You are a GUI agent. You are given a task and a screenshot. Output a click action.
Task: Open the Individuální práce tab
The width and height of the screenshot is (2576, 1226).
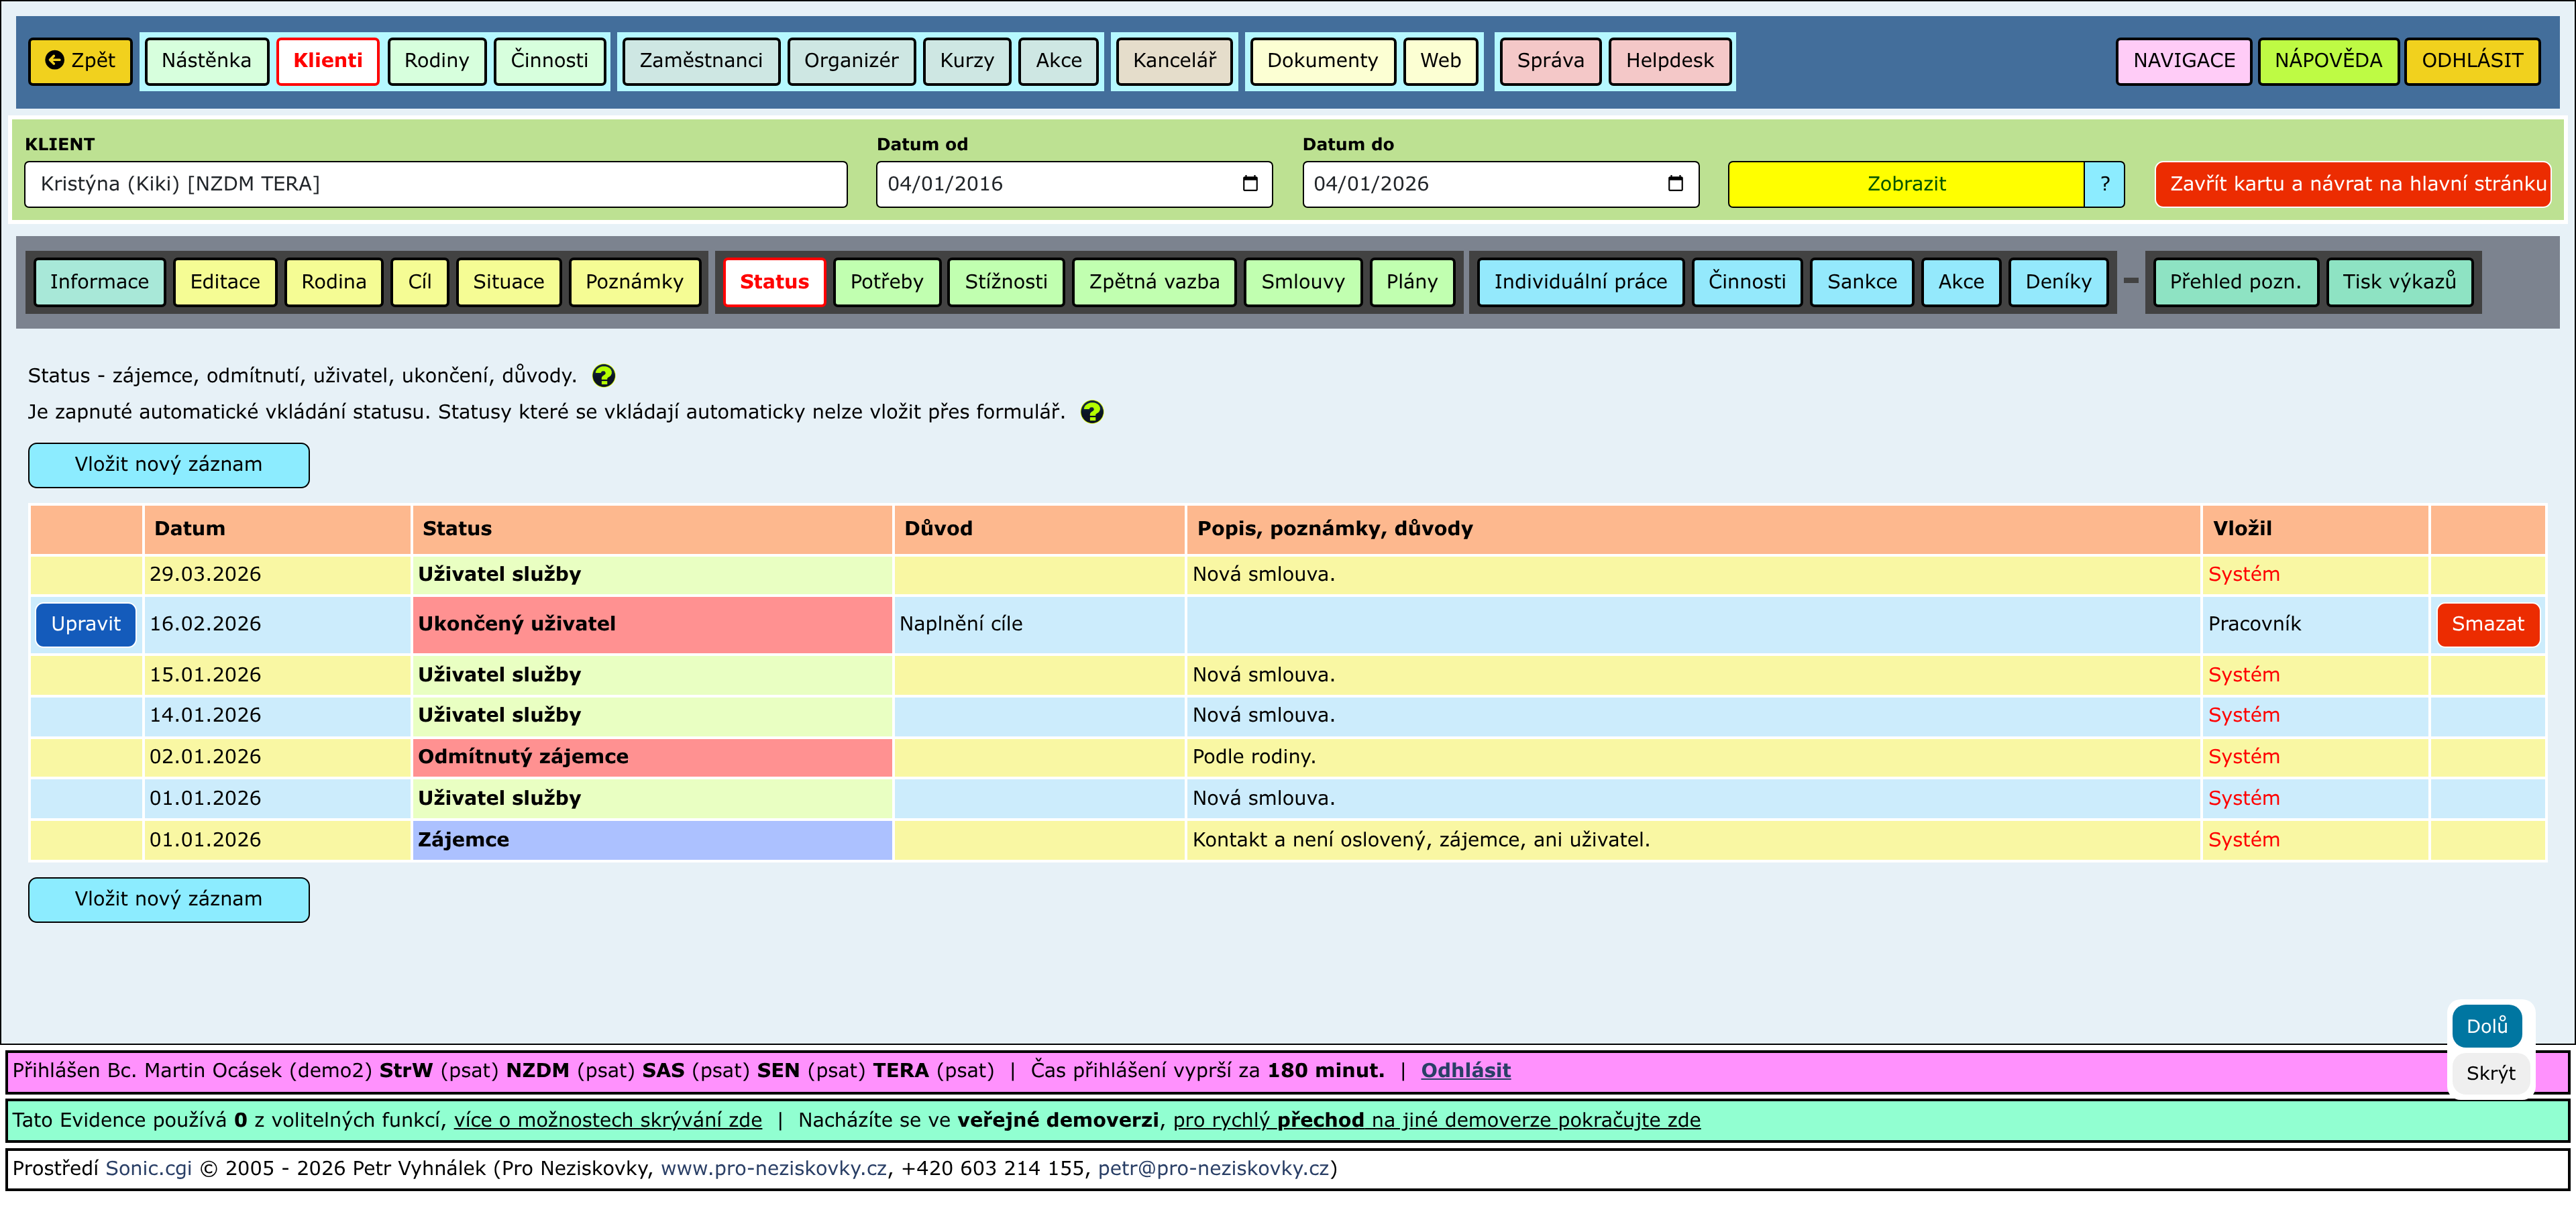1581,282
